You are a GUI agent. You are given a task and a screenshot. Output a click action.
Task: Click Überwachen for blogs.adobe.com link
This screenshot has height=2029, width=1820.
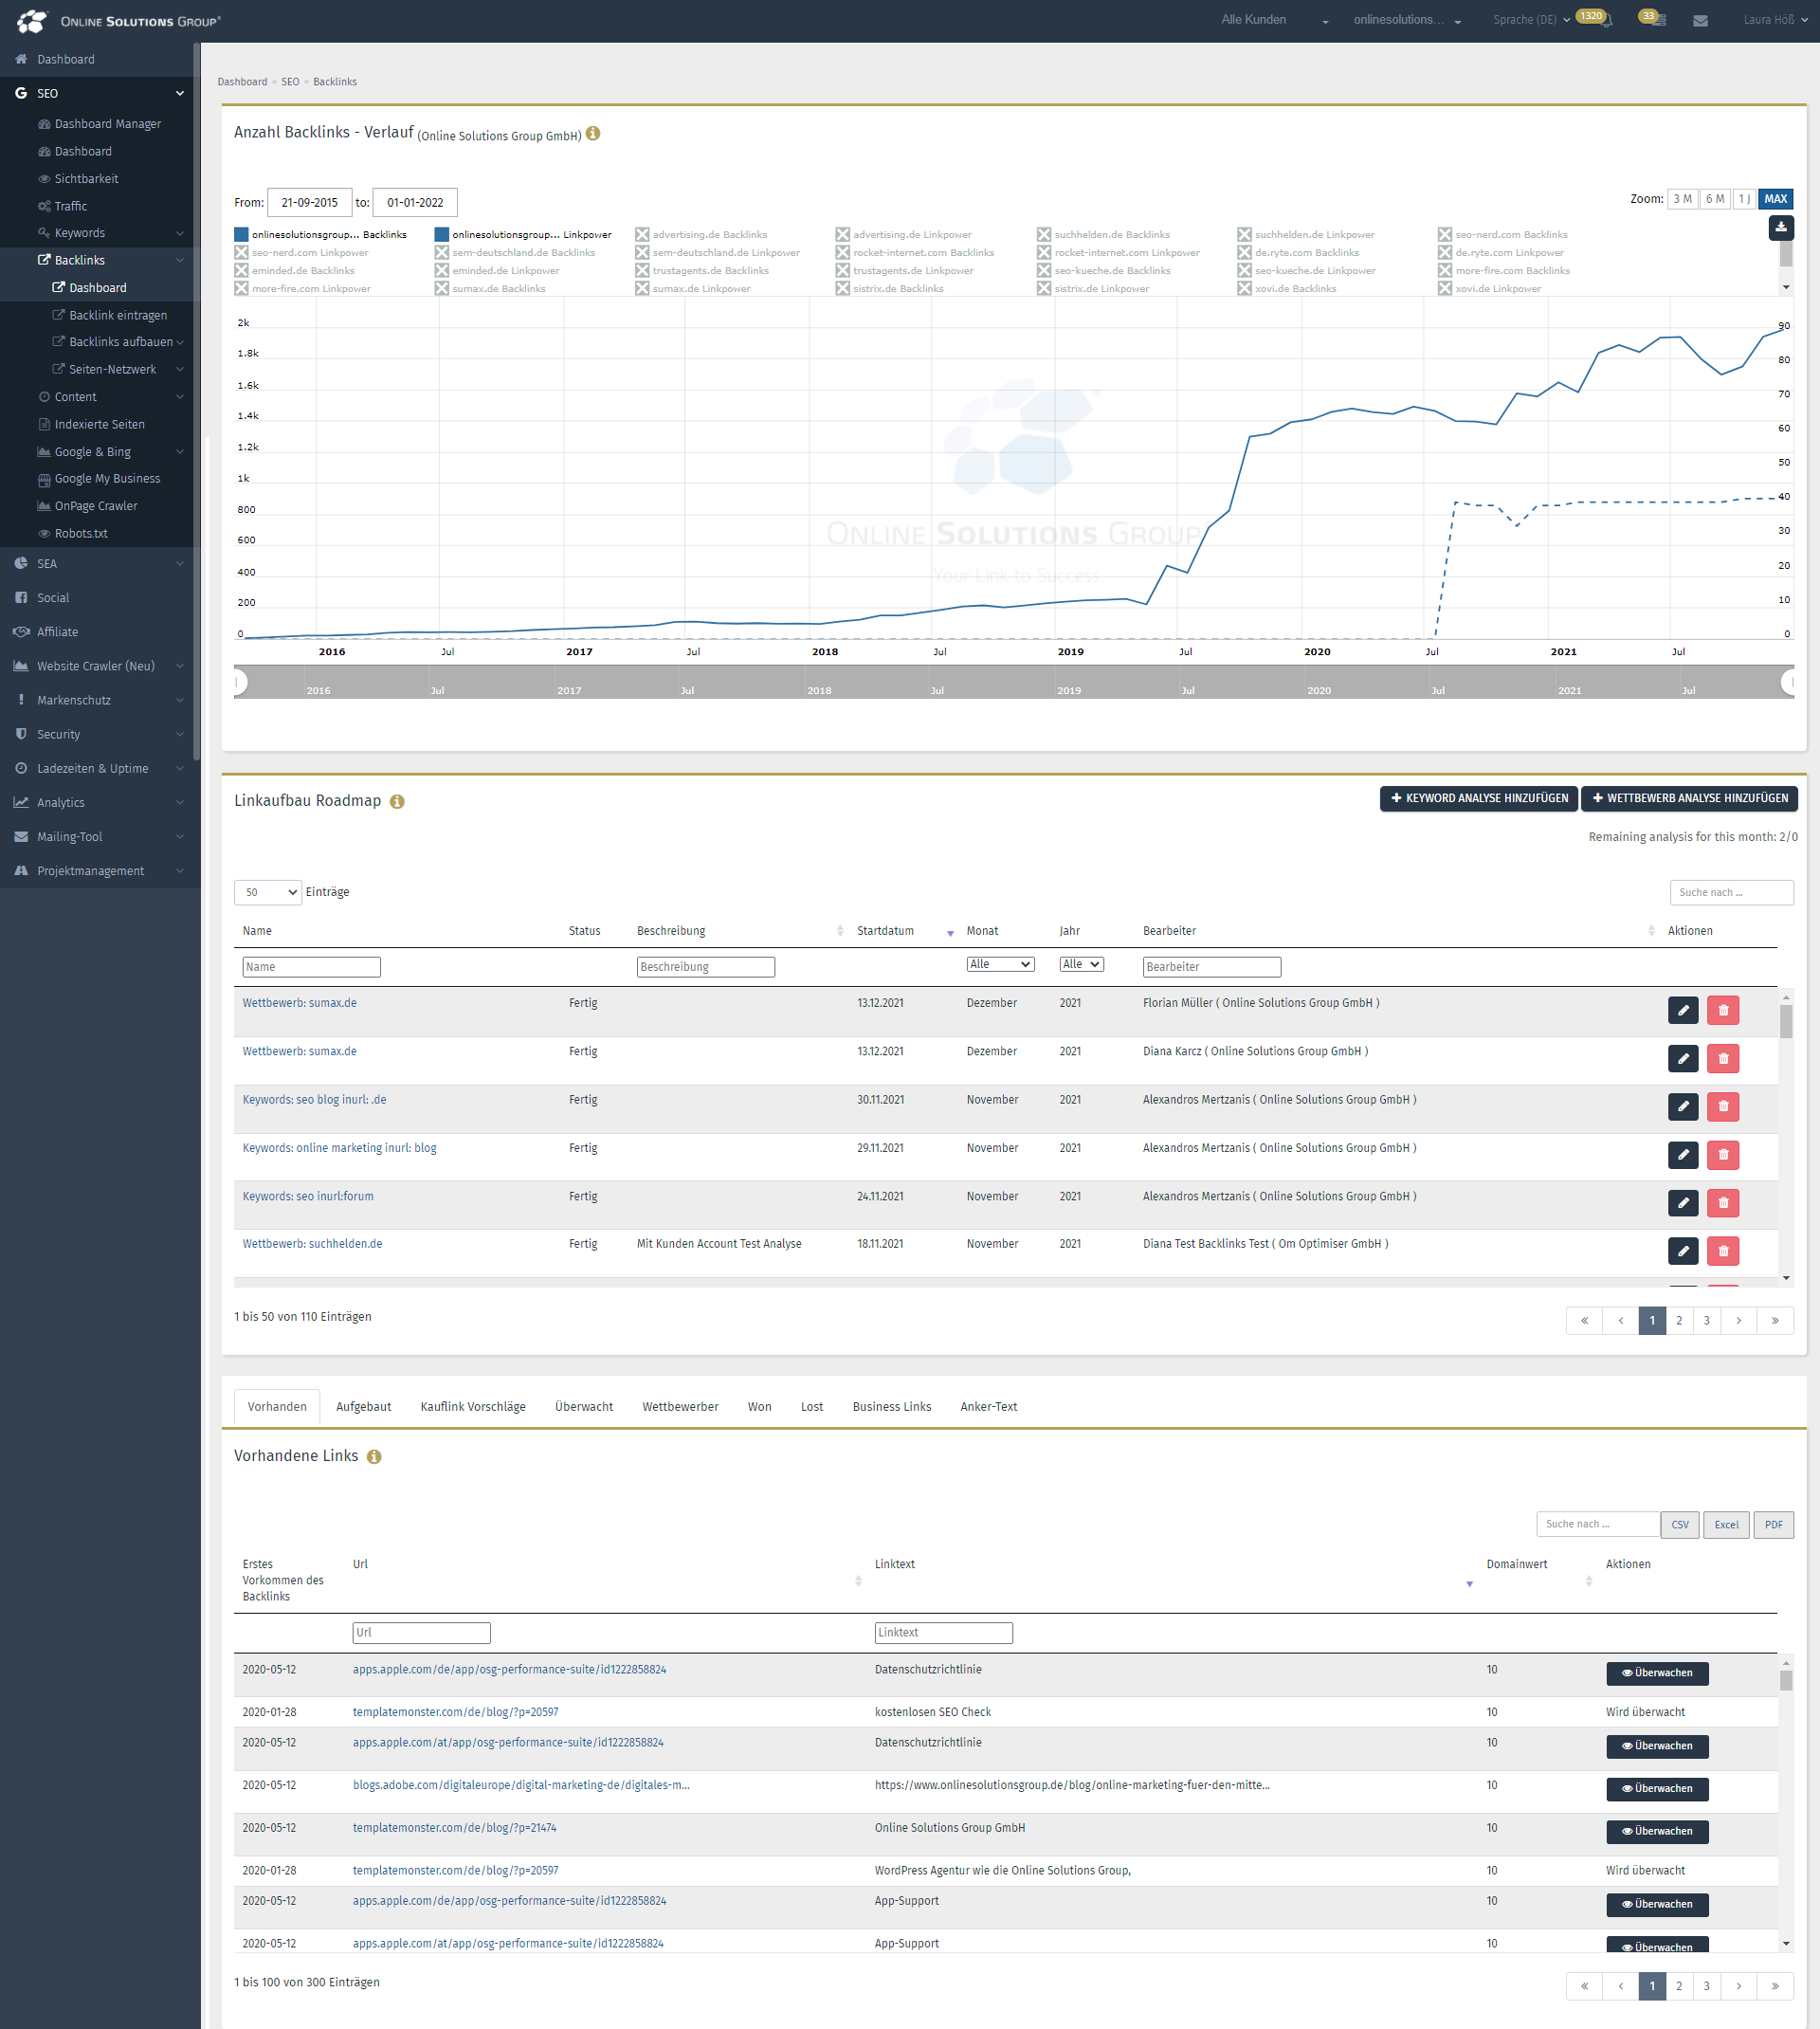(1657, 1789)
